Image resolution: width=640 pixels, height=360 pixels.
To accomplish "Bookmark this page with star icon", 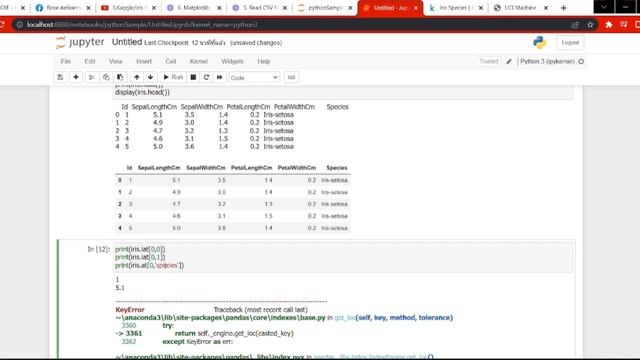I will [590, 24].
